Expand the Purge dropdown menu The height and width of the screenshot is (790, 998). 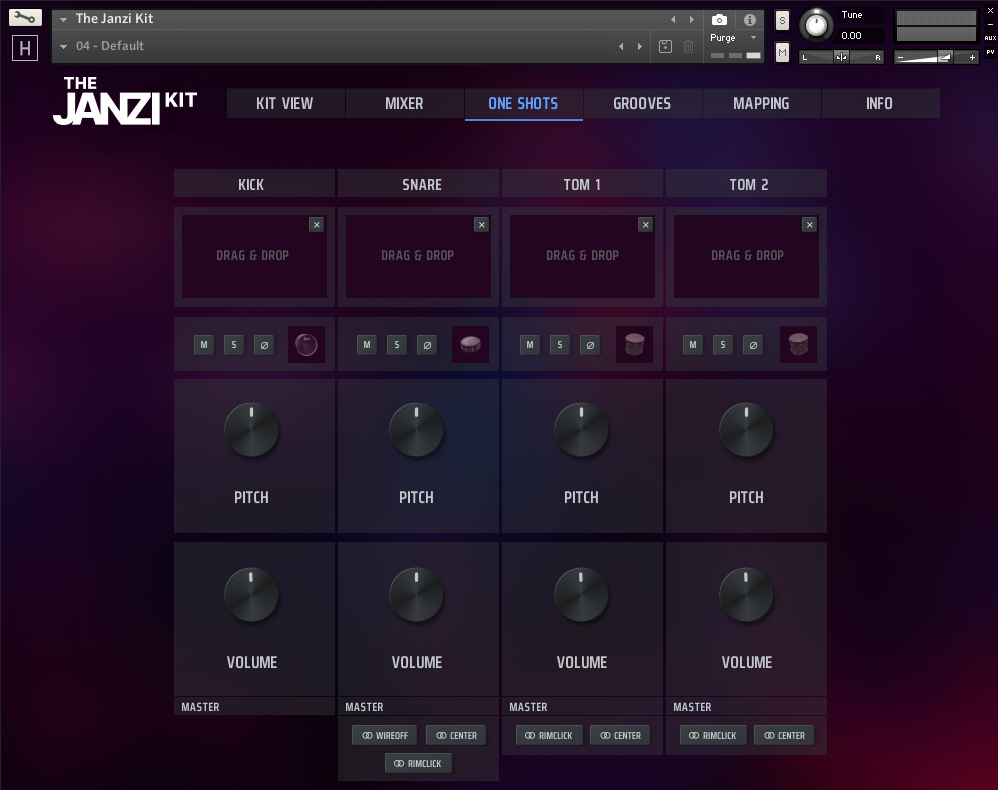(x=753, y=38)
